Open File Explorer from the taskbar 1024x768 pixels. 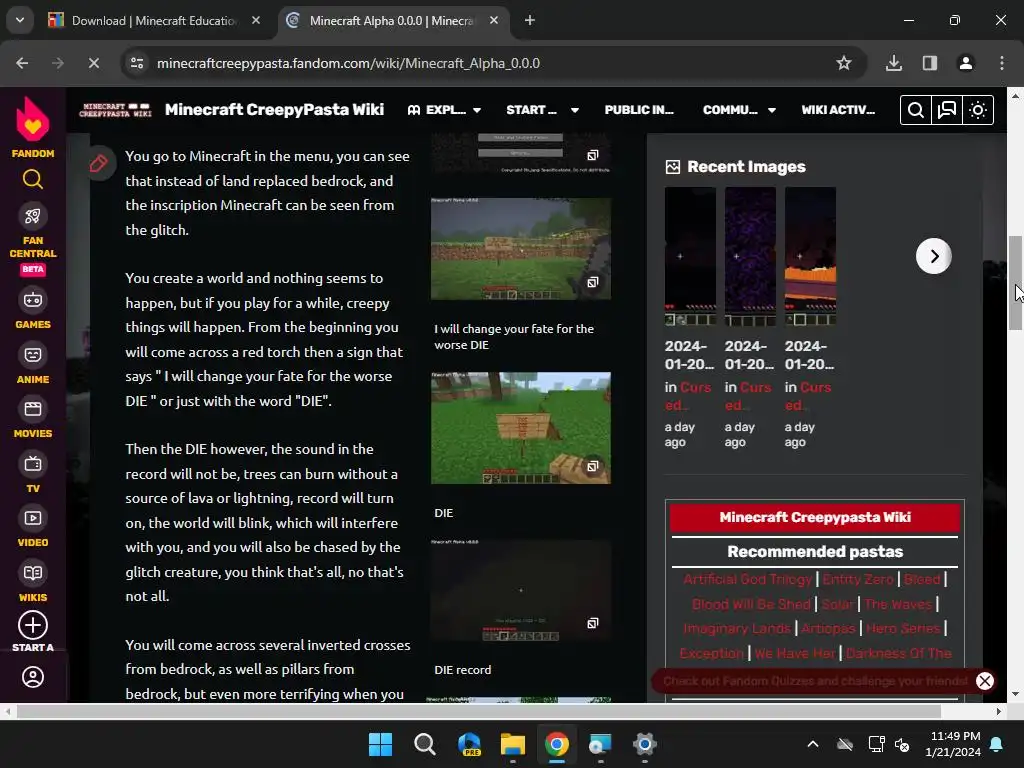[513, 744]
